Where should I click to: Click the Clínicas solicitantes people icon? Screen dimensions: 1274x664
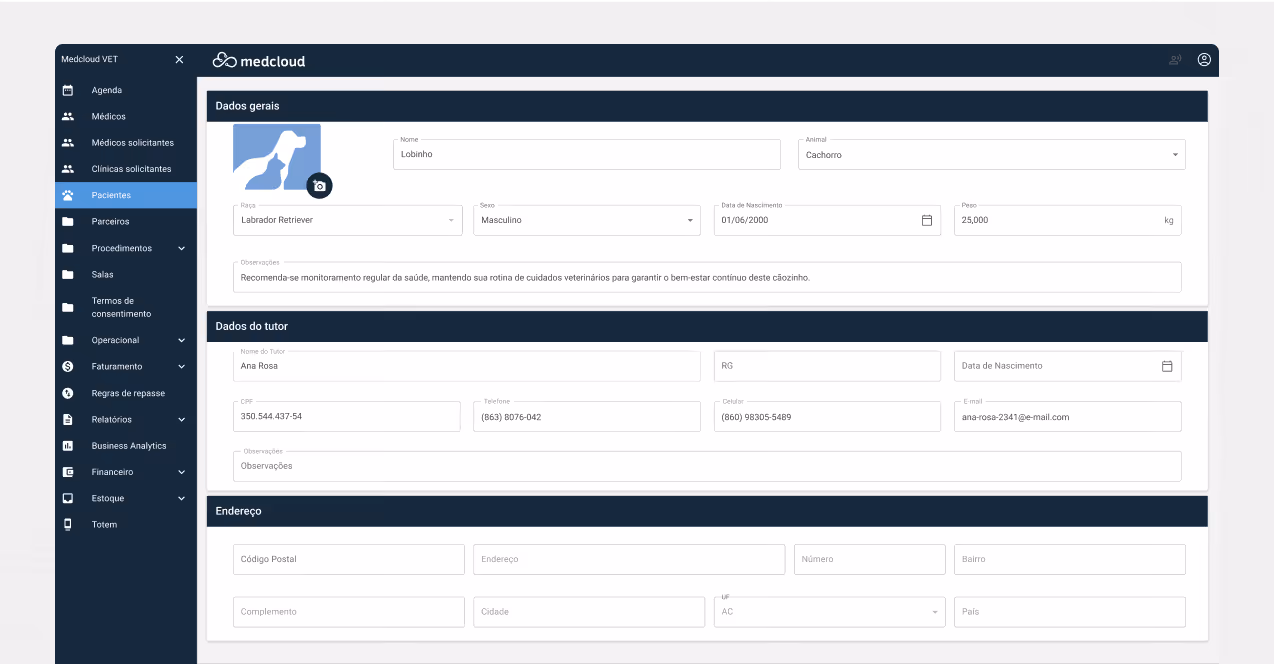tap(68, 169)
